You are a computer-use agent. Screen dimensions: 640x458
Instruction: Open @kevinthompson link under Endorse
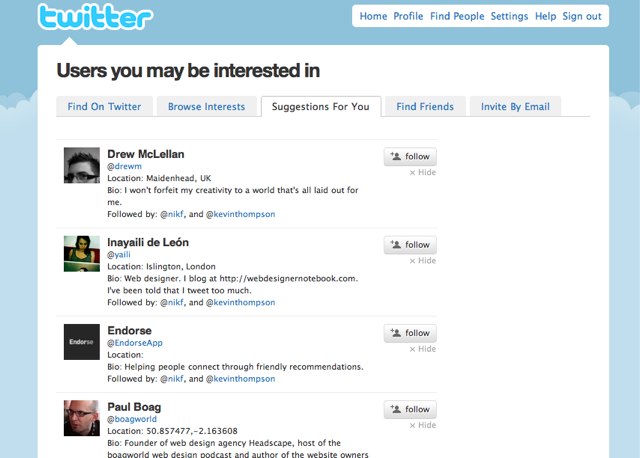click(x=240, y=379)
